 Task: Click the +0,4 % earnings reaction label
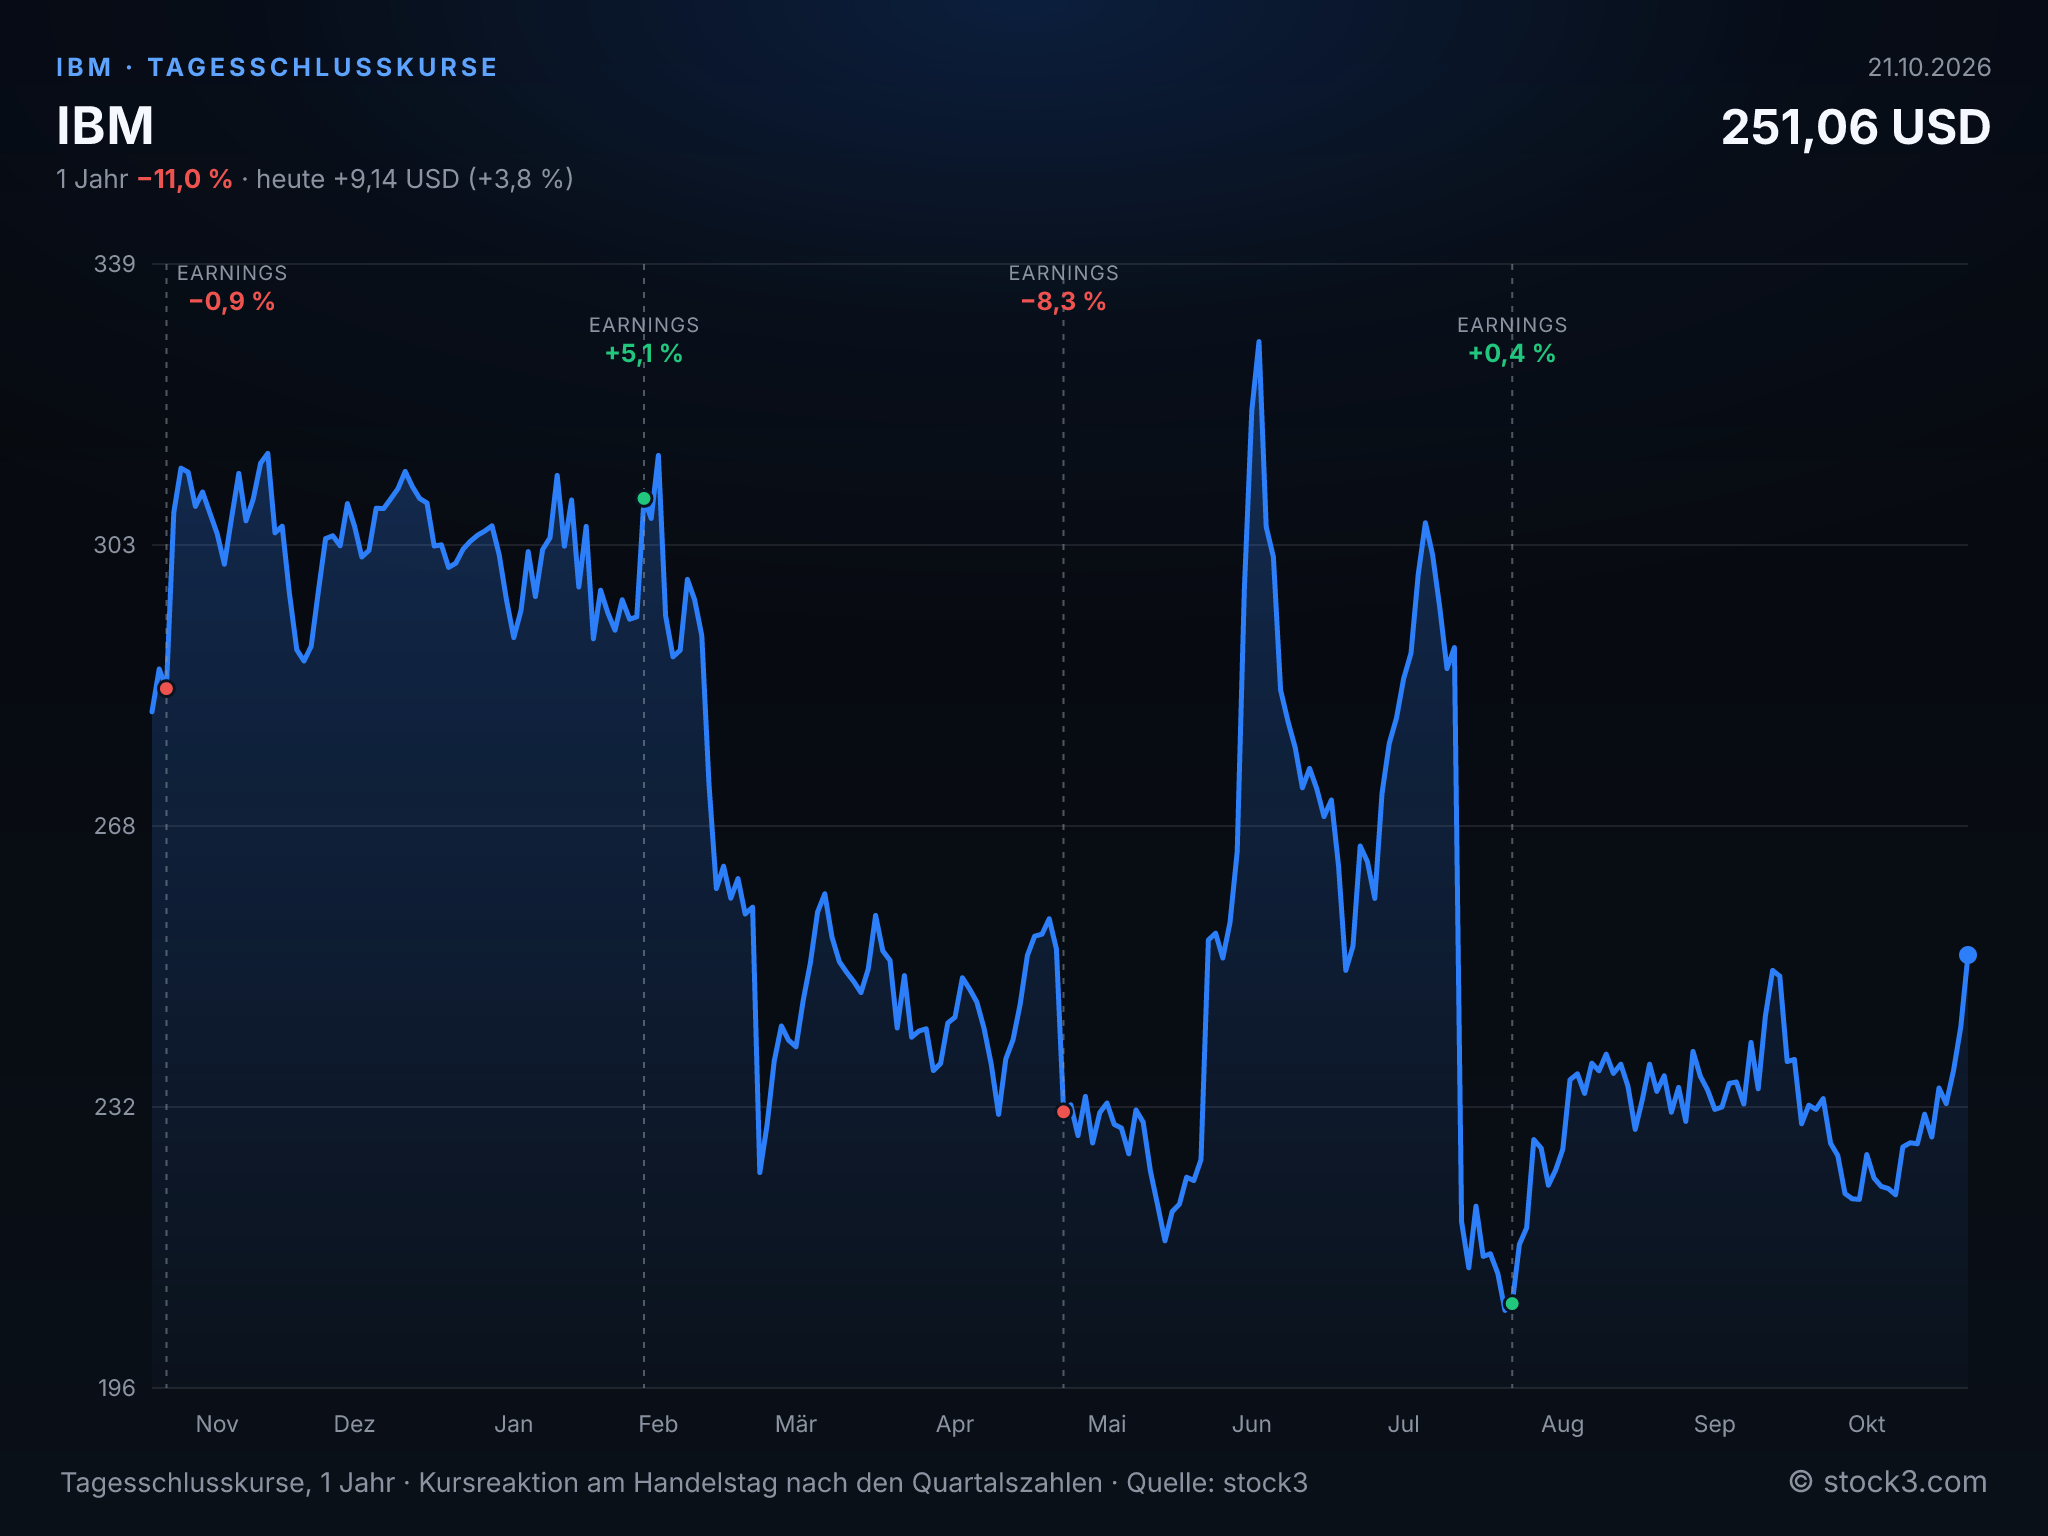tap(1512, 354)
